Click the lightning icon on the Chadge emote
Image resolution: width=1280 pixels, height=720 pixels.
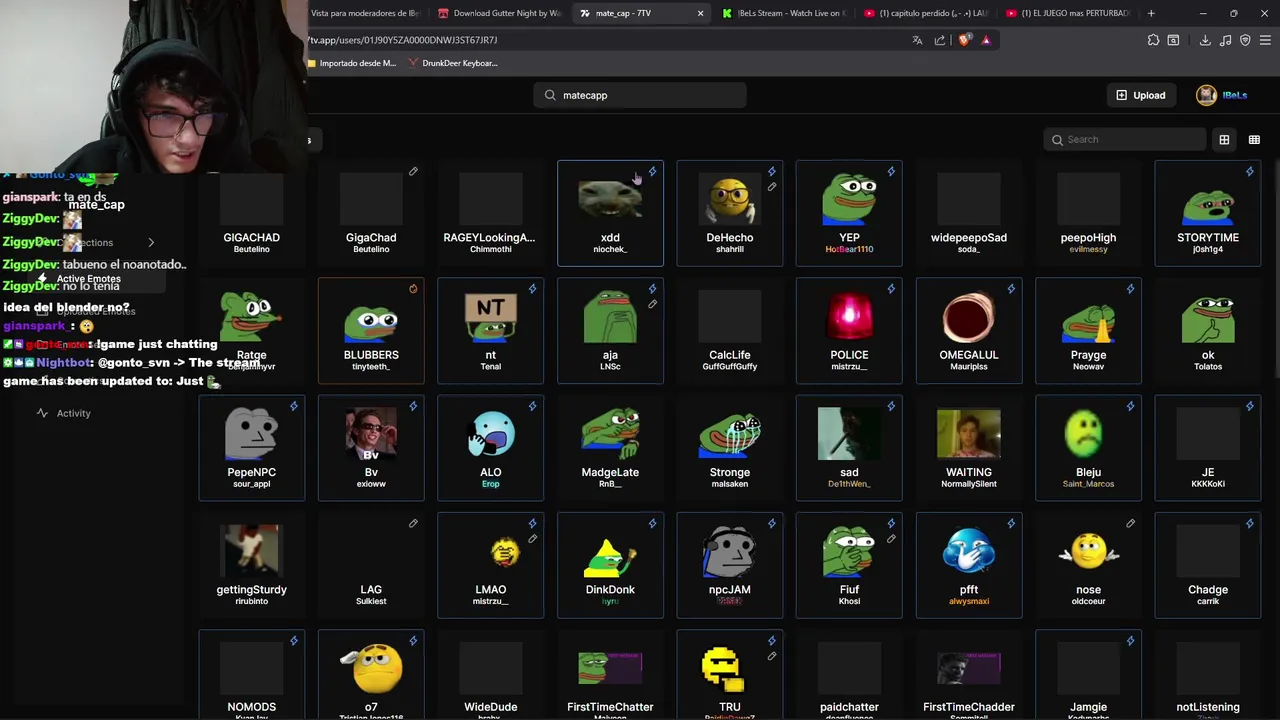point(1250,523)
